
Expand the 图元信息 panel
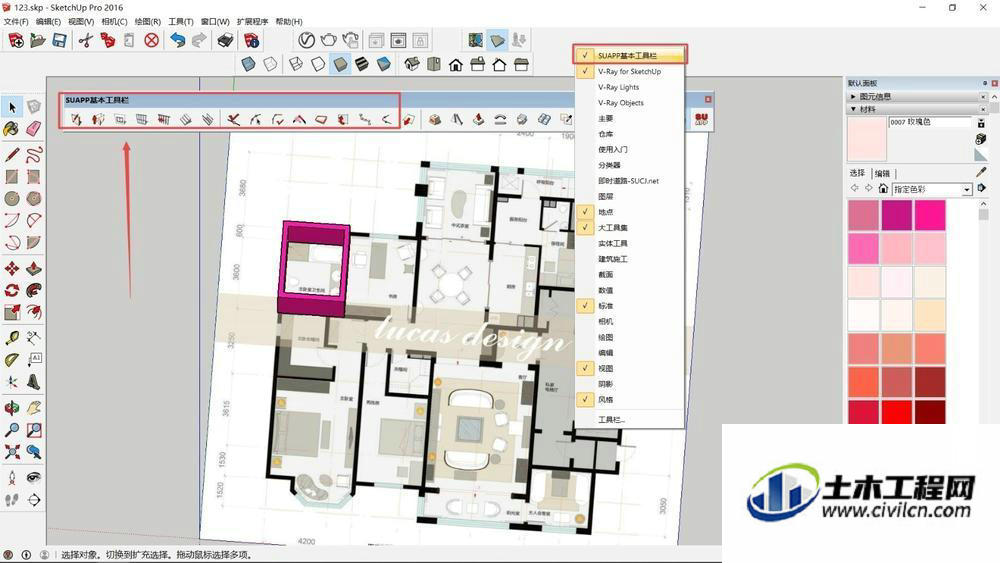click(x=853, y=96)
